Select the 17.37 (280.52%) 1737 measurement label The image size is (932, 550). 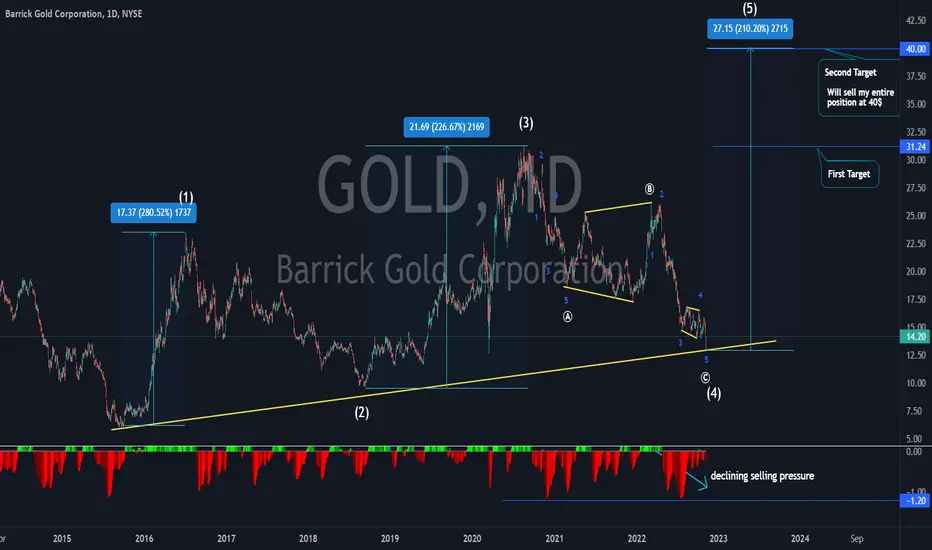click(153, 213)
